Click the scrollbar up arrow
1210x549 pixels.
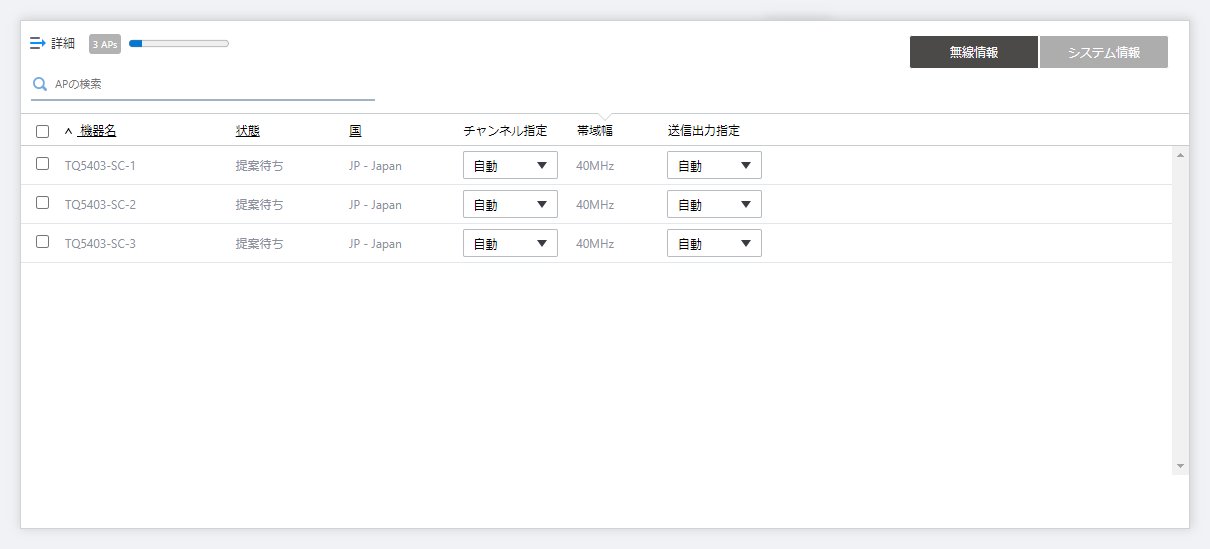pyautogui.click(x=1181, y=155)
